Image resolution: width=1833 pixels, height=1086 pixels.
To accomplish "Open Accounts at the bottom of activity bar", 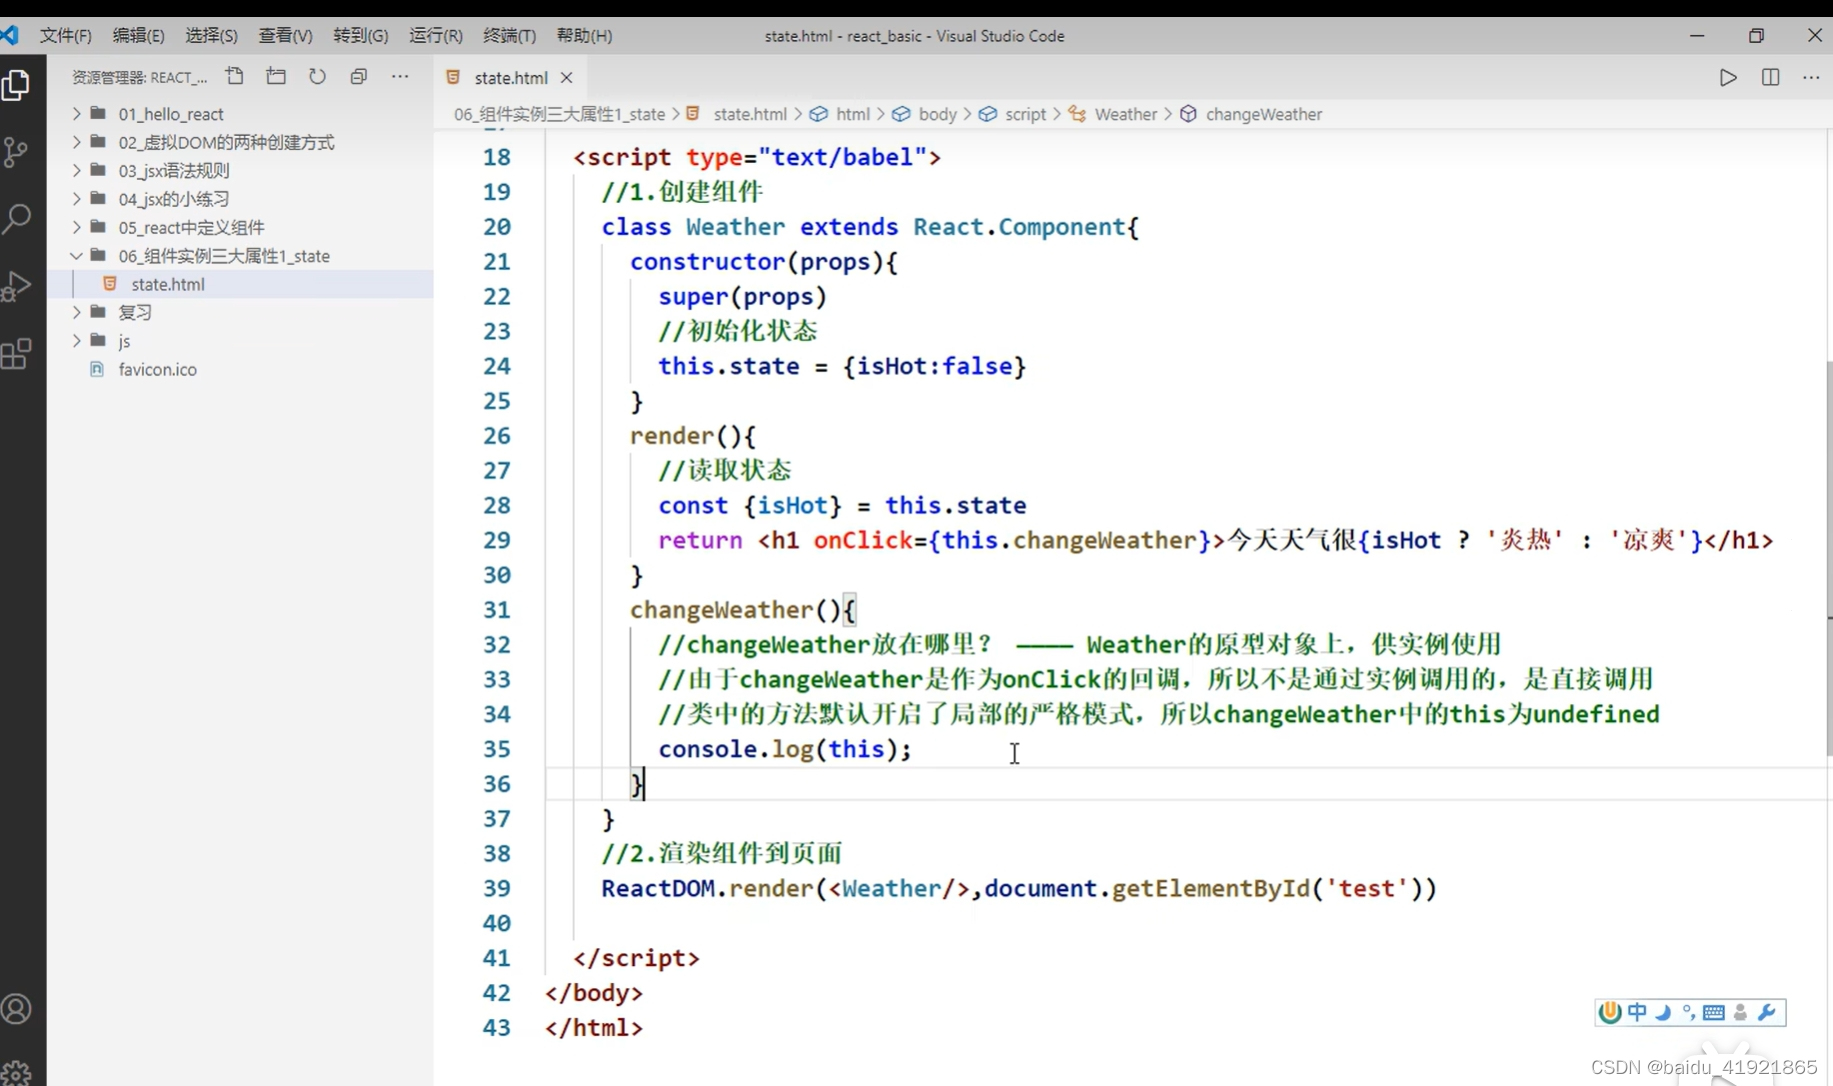I will pos(18,1008).
